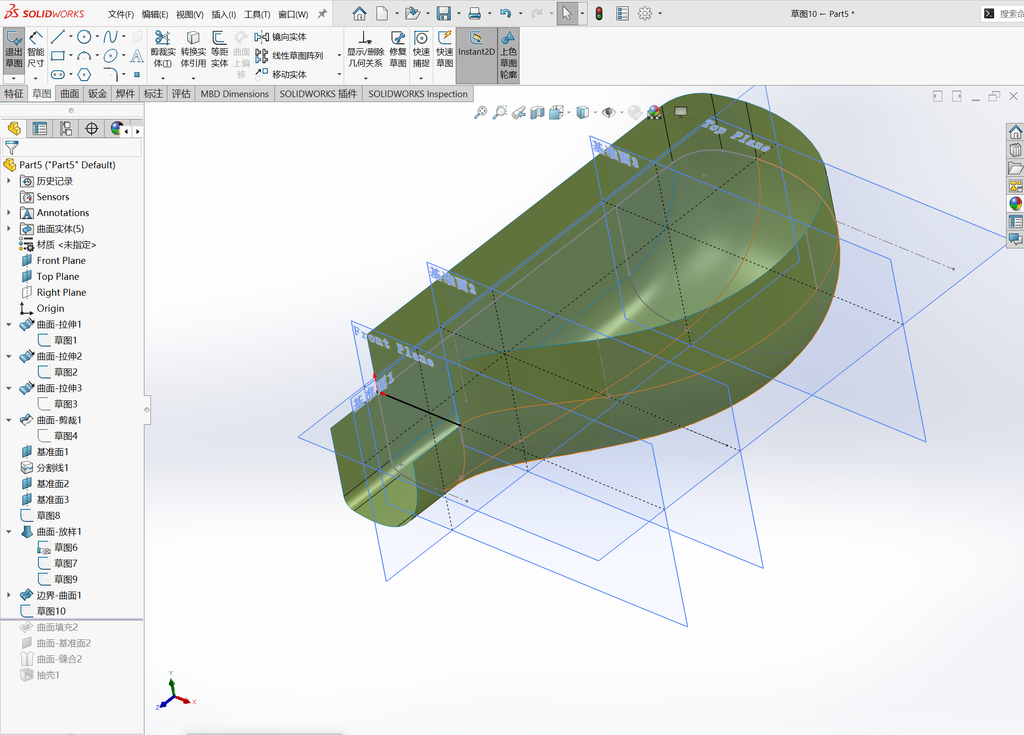
Task: Expand the Annotations tree node
Action: click(8, 212)
